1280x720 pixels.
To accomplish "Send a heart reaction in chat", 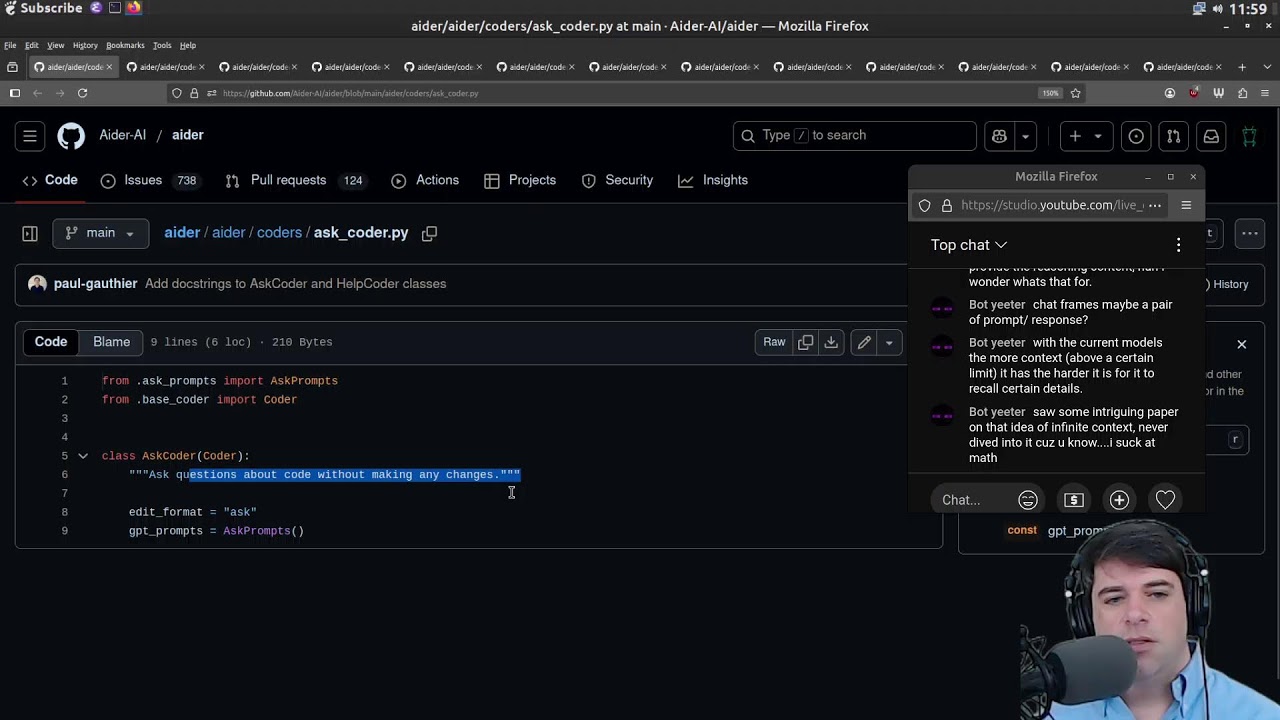I will pos(1165,500).
